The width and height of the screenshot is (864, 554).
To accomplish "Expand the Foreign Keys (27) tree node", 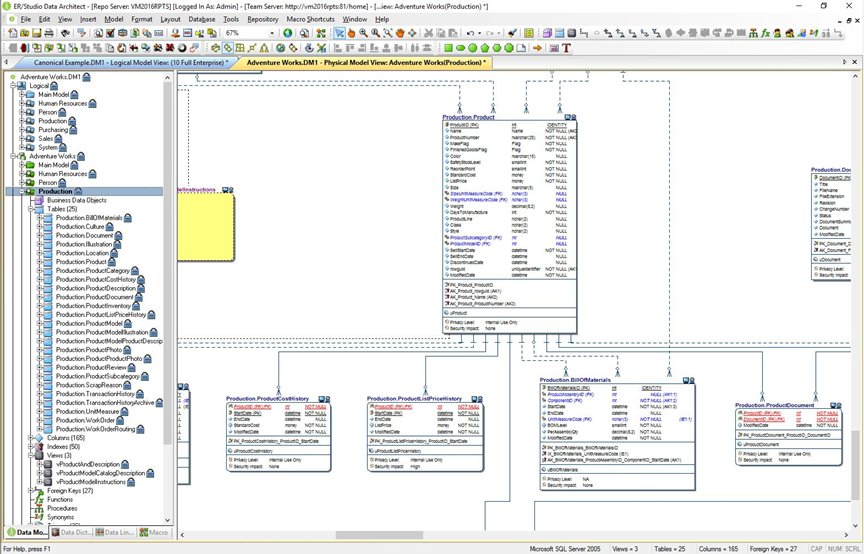I will 31,491.
